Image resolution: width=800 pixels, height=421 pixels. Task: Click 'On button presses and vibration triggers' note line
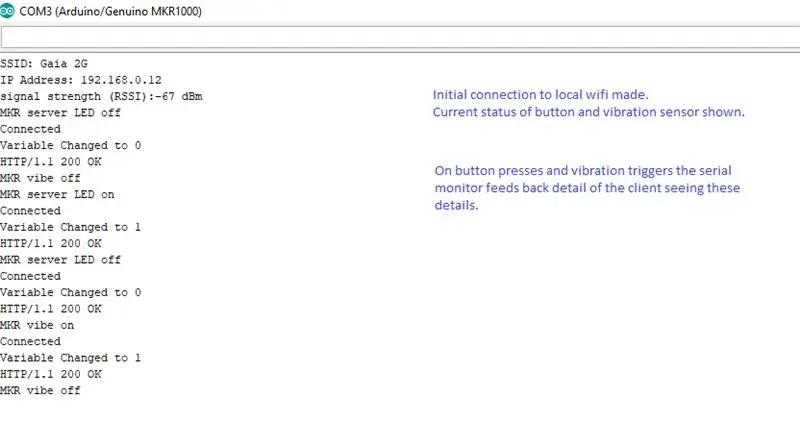pos(583,170)
